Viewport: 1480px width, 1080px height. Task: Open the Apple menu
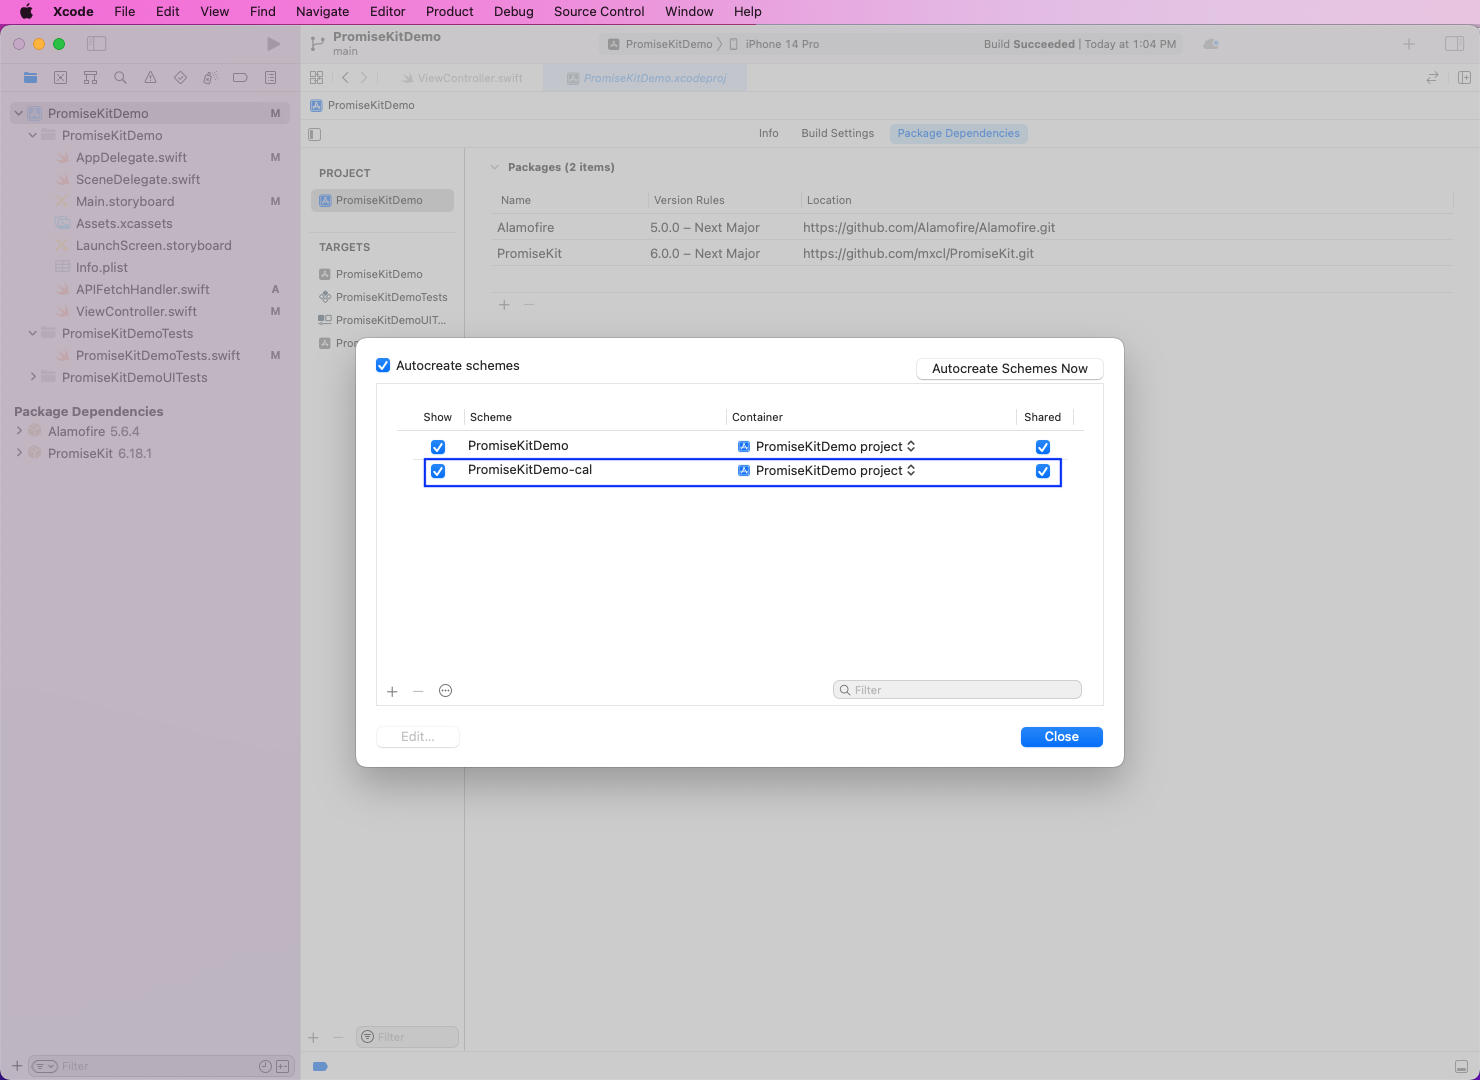pos(27,11)
